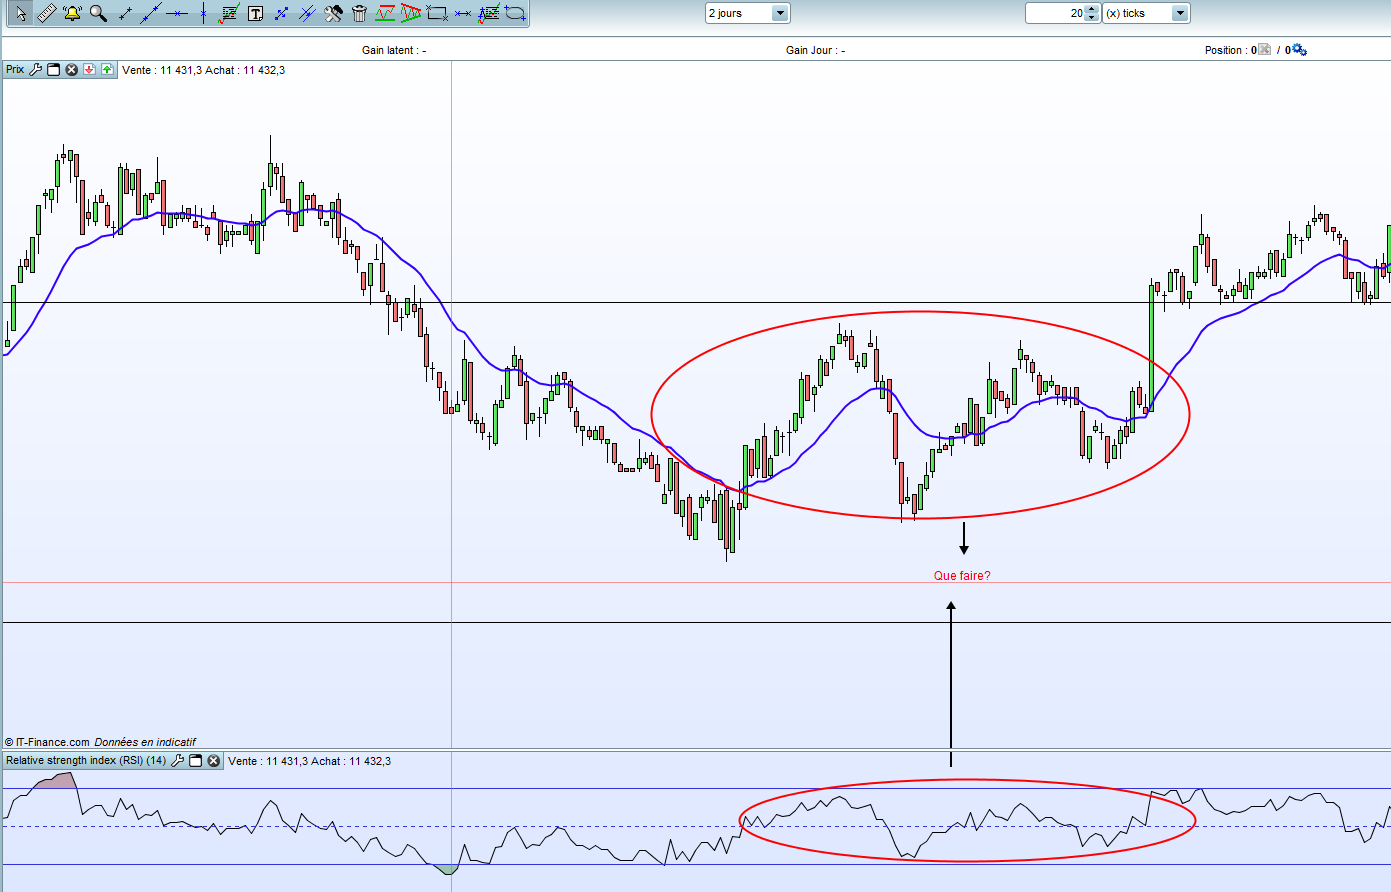Screen dimensions: 1391x892
Task: Select the rectangle drawing tool
Action: tap(436, 13)
